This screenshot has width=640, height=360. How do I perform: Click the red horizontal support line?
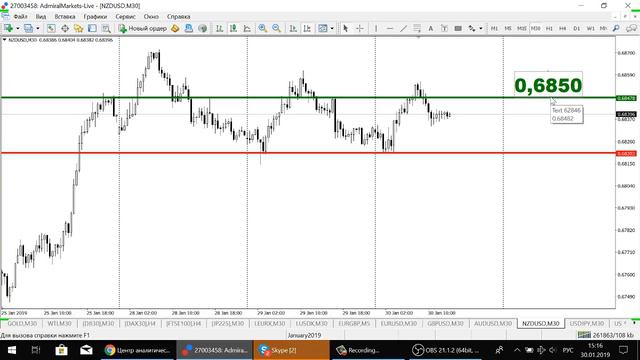click(x=308, y=153)
